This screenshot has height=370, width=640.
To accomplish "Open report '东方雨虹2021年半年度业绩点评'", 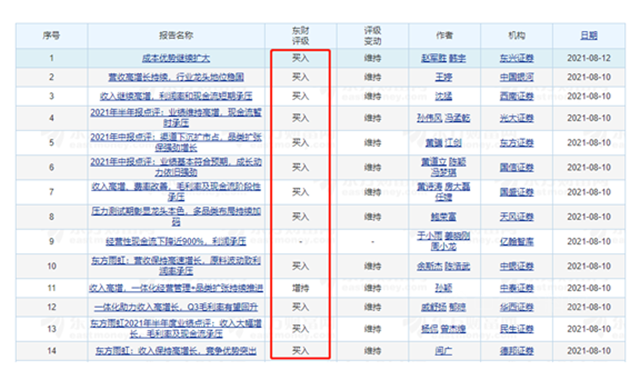I will coord(176,329).
